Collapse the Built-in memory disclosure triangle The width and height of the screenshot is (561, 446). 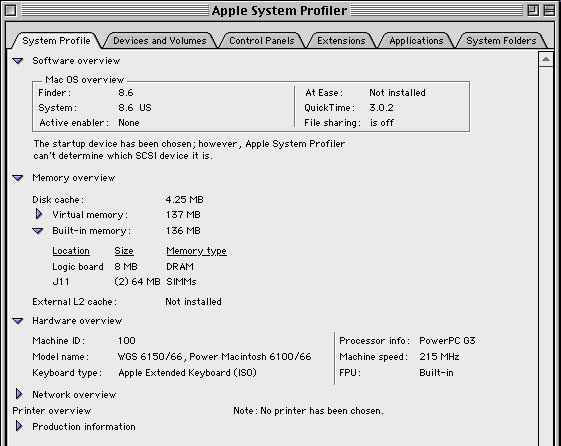38,231
